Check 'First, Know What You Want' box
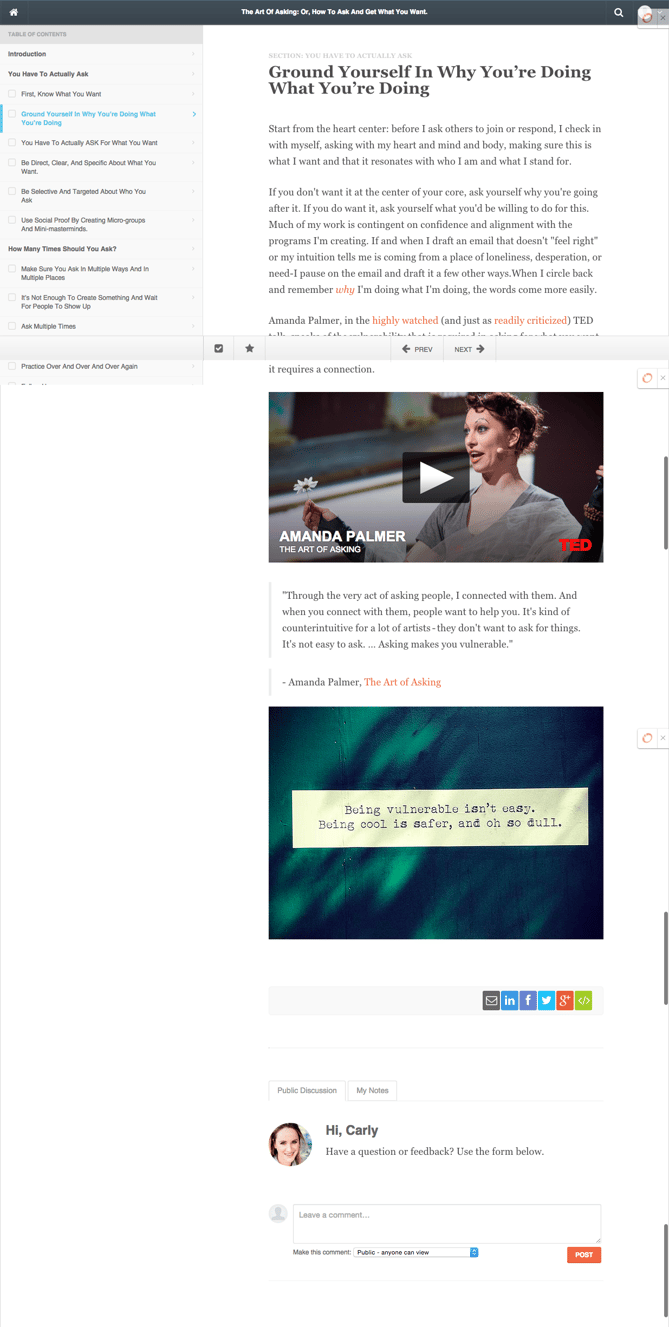 12,94
